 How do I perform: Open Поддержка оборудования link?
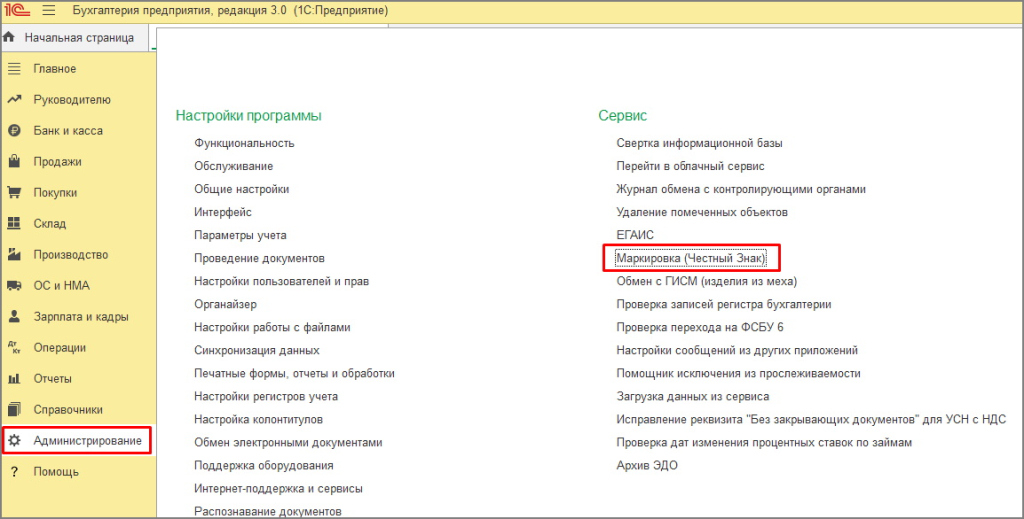(264, 465)
